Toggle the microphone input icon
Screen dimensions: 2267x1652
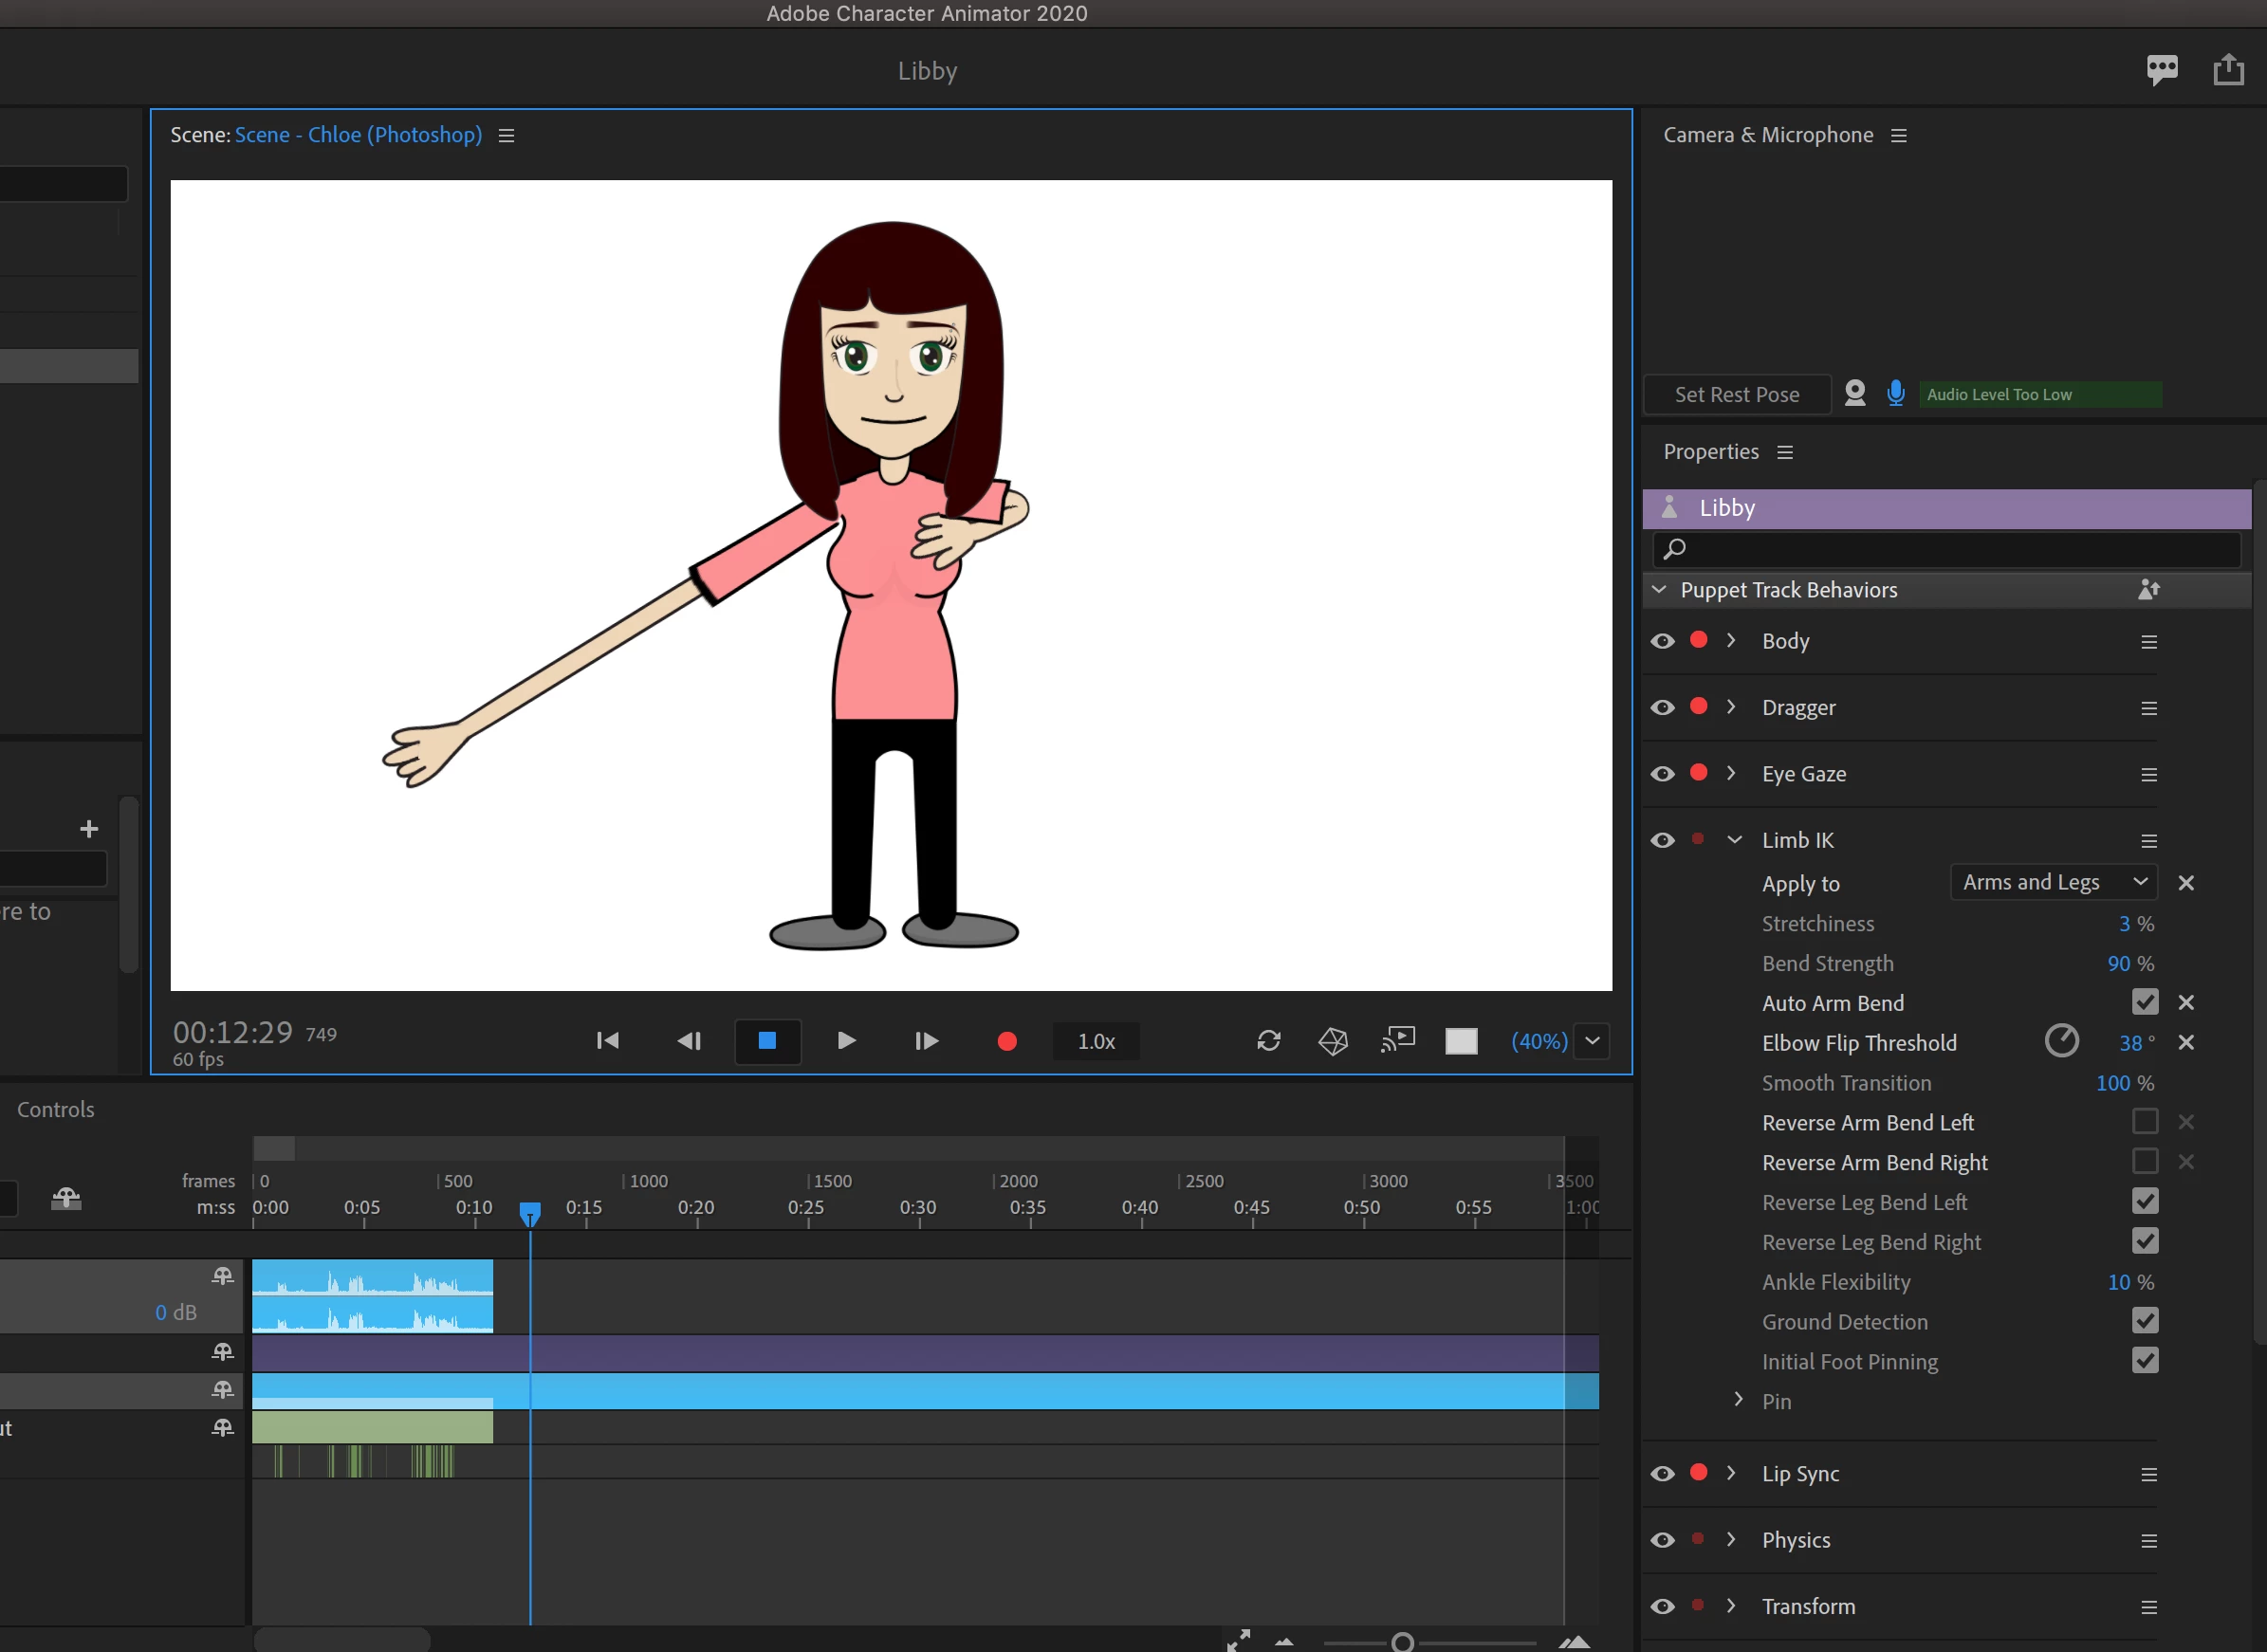click(x=1895, y=393)
